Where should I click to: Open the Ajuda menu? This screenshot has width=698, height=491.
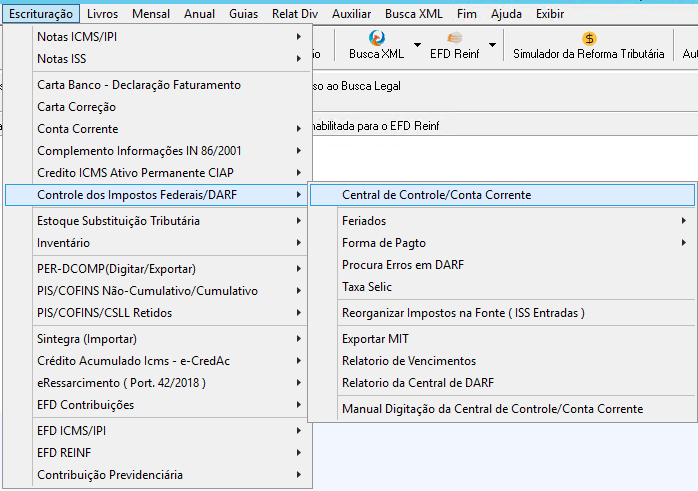click(506, 14)
